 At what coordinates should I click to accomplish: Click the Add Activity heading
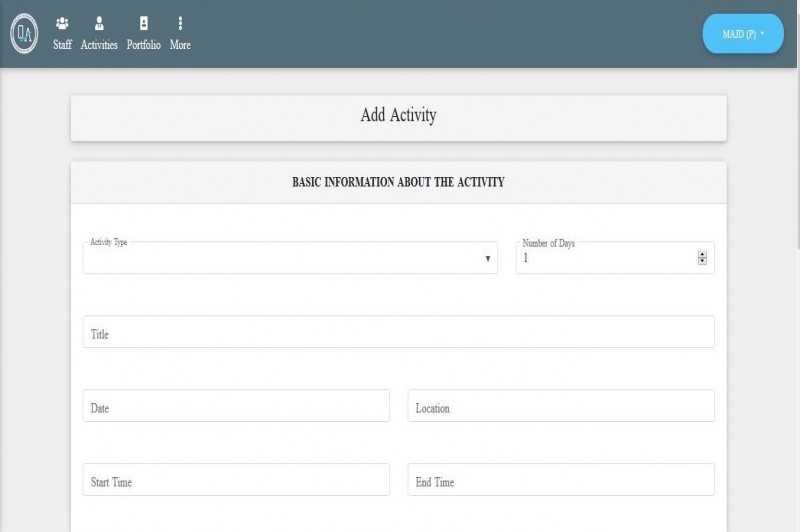tap(398, 116)
